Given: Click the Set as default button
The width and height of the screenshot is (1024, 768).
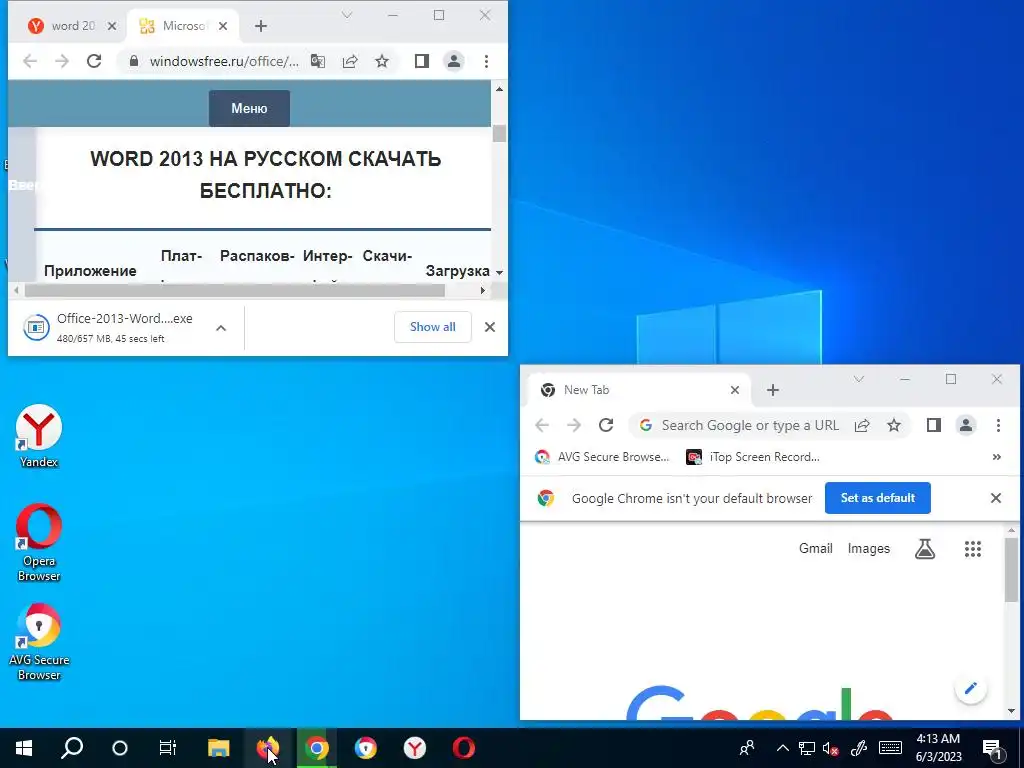Looking at the screenshot, I should pos(877,498).
